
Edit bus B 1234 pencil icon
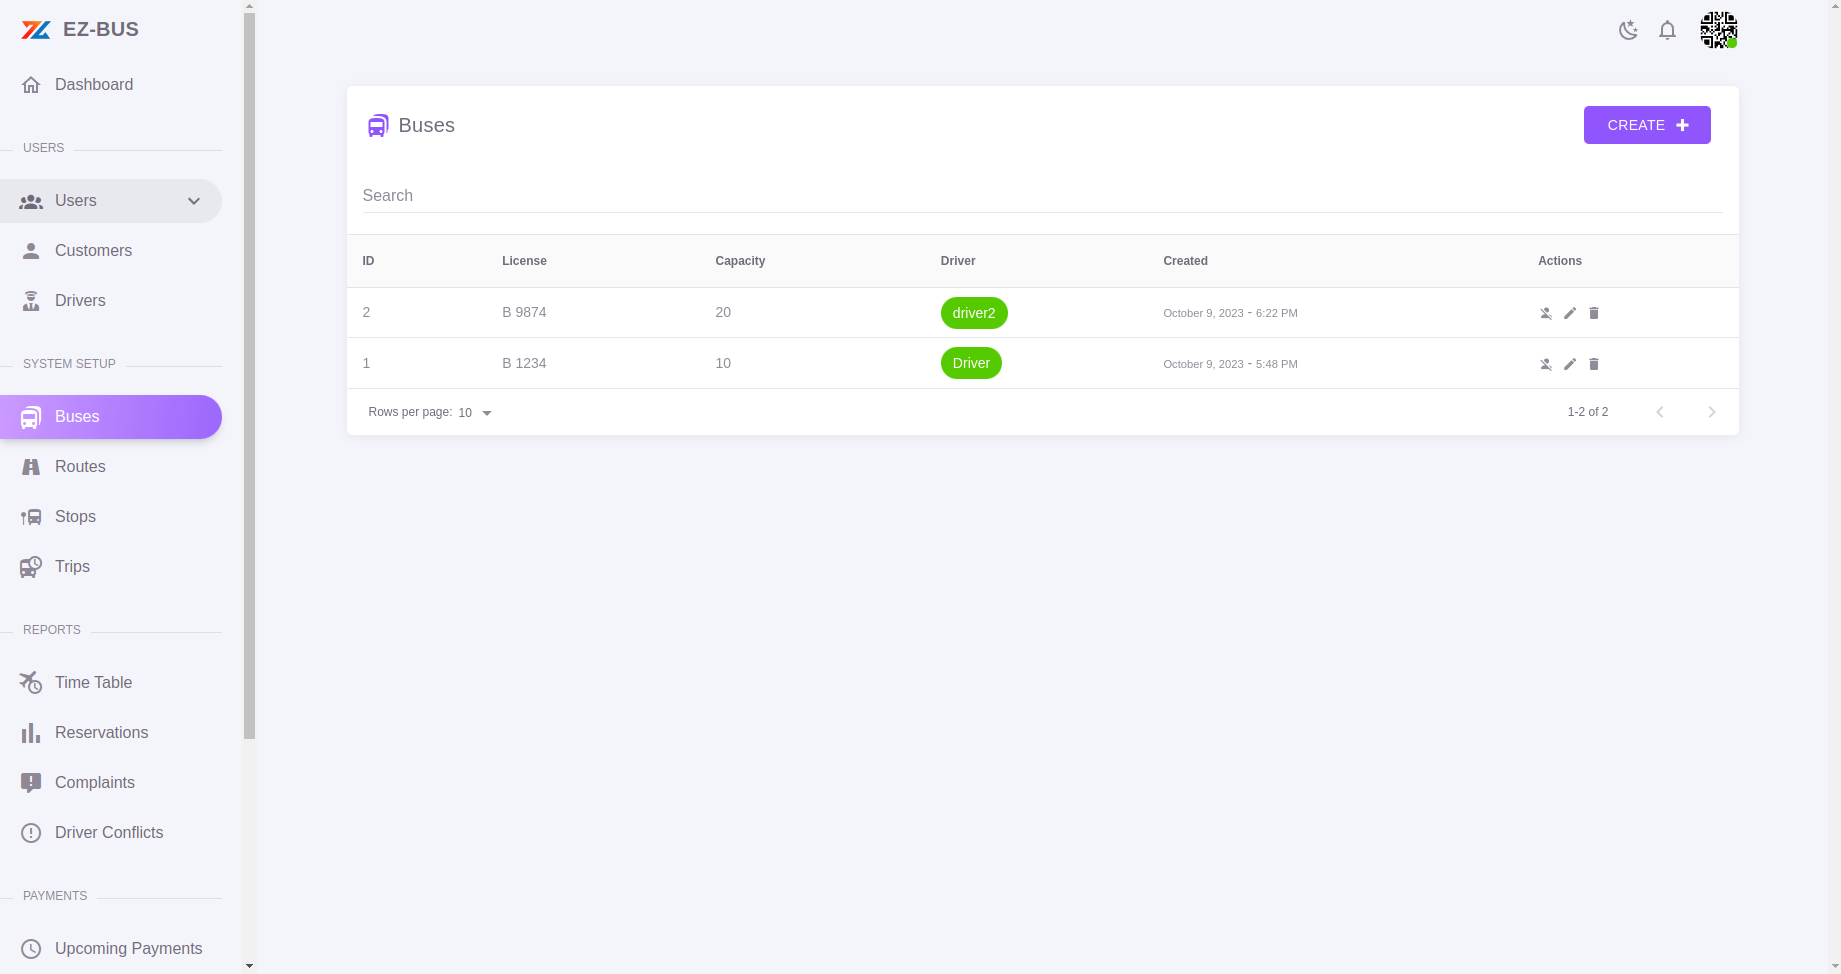point(1570,364)
